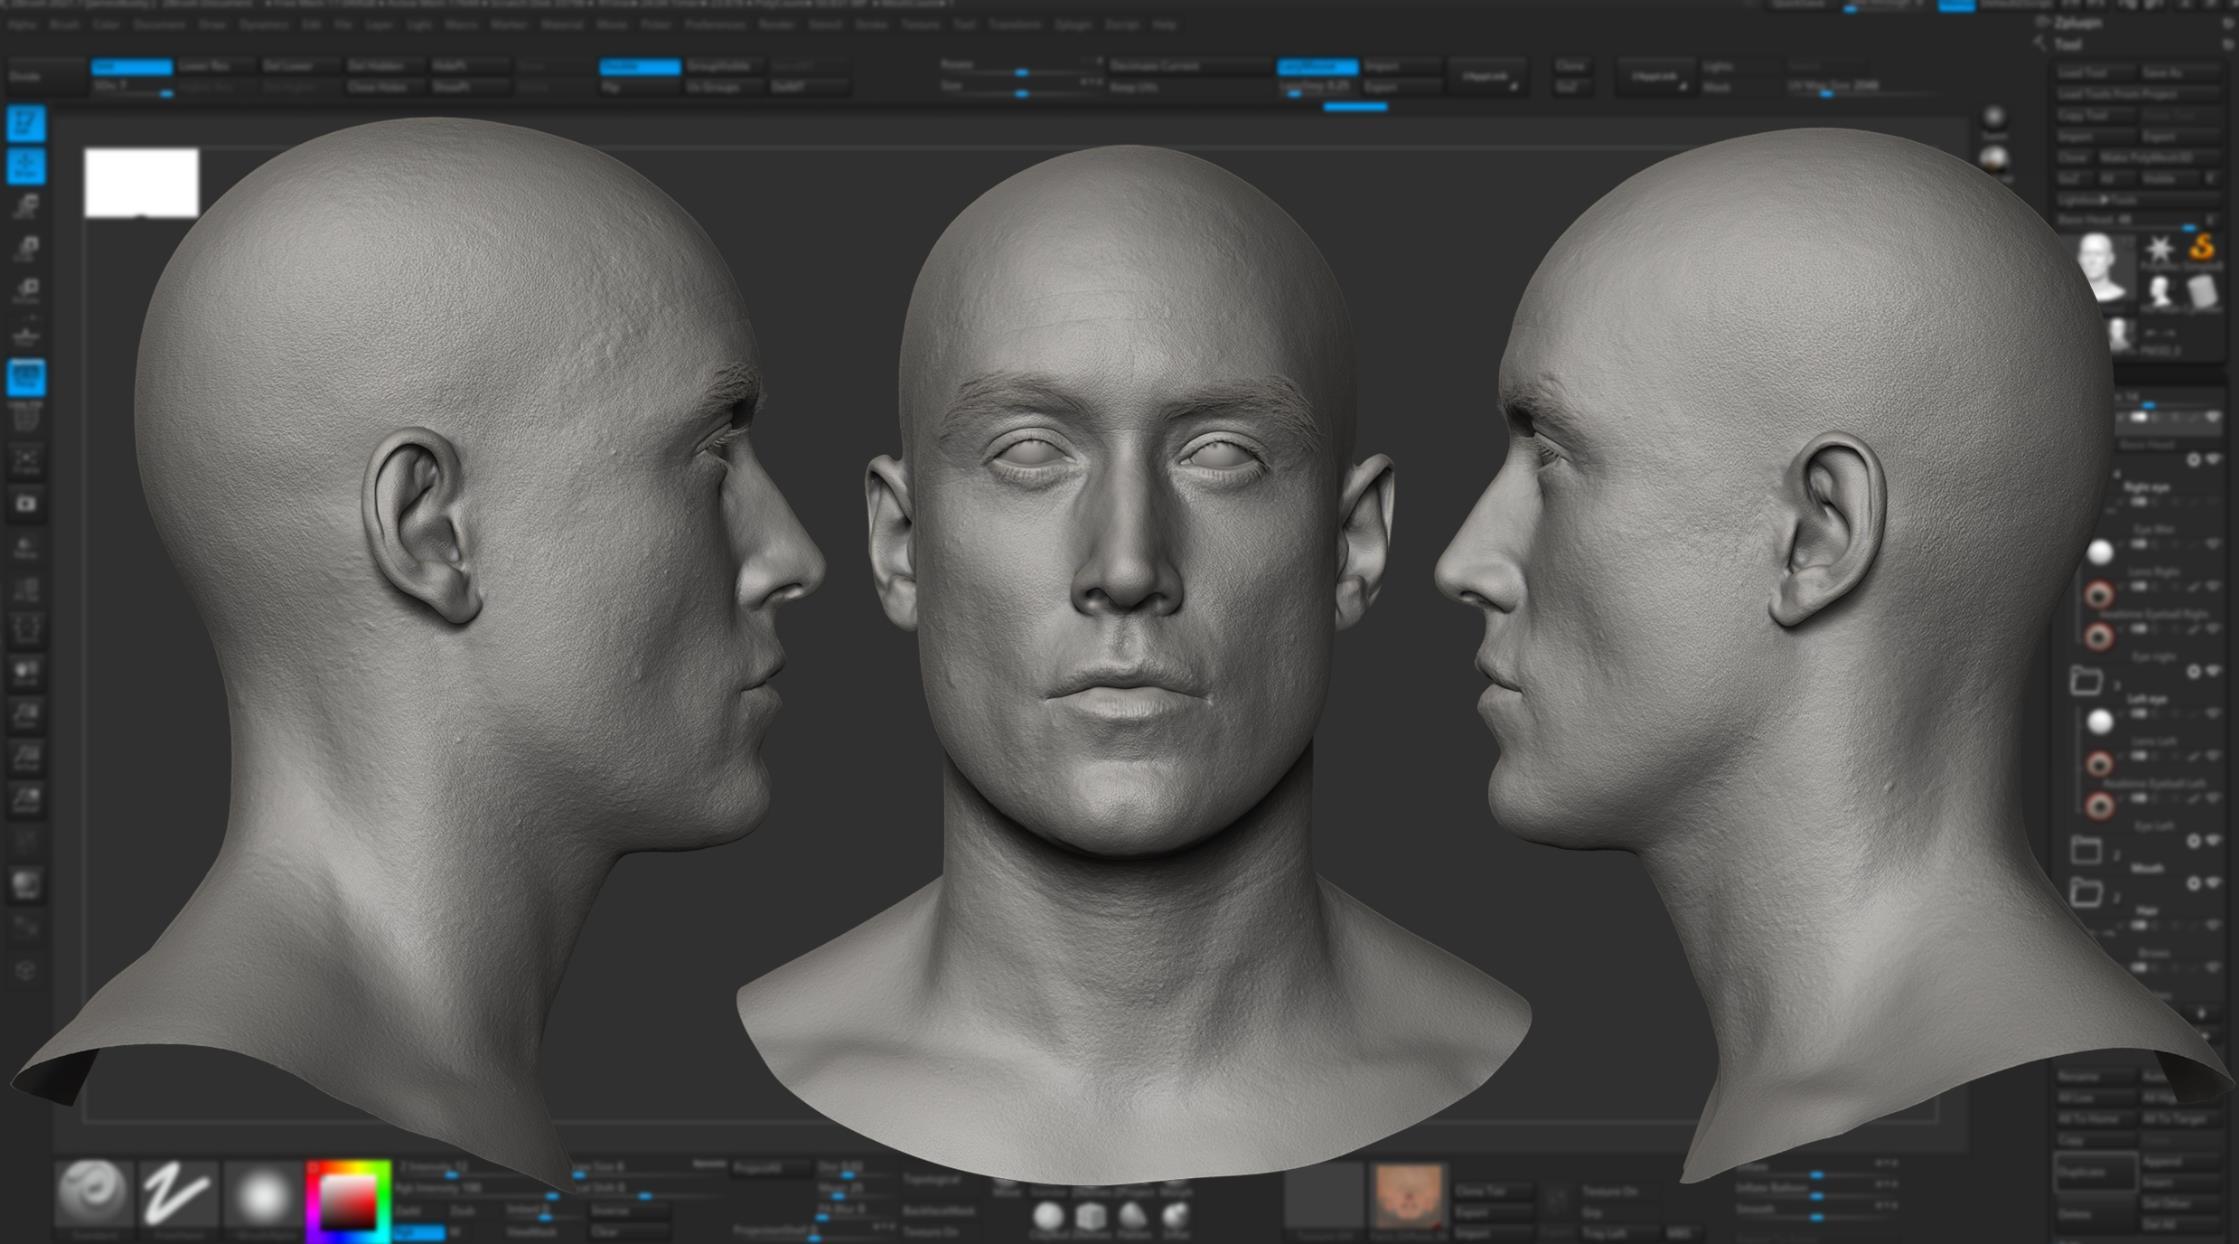Select the SimpleBrush orange S tool

pos(2201,249)
